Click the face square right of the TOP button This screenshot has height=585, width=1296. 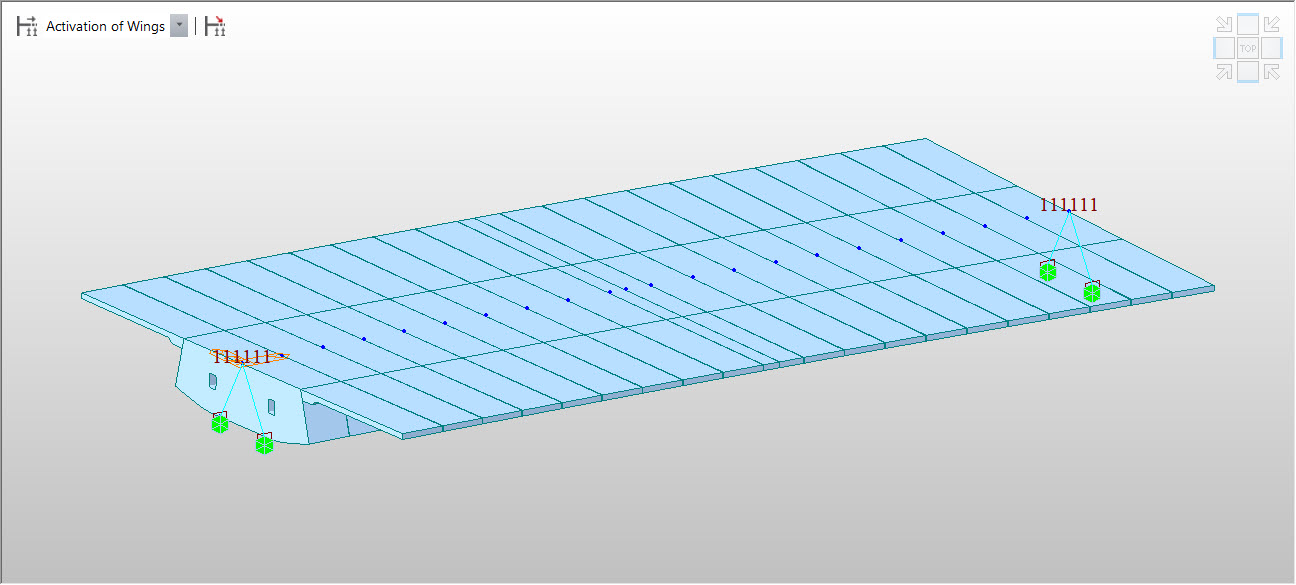coord(1271,47)
